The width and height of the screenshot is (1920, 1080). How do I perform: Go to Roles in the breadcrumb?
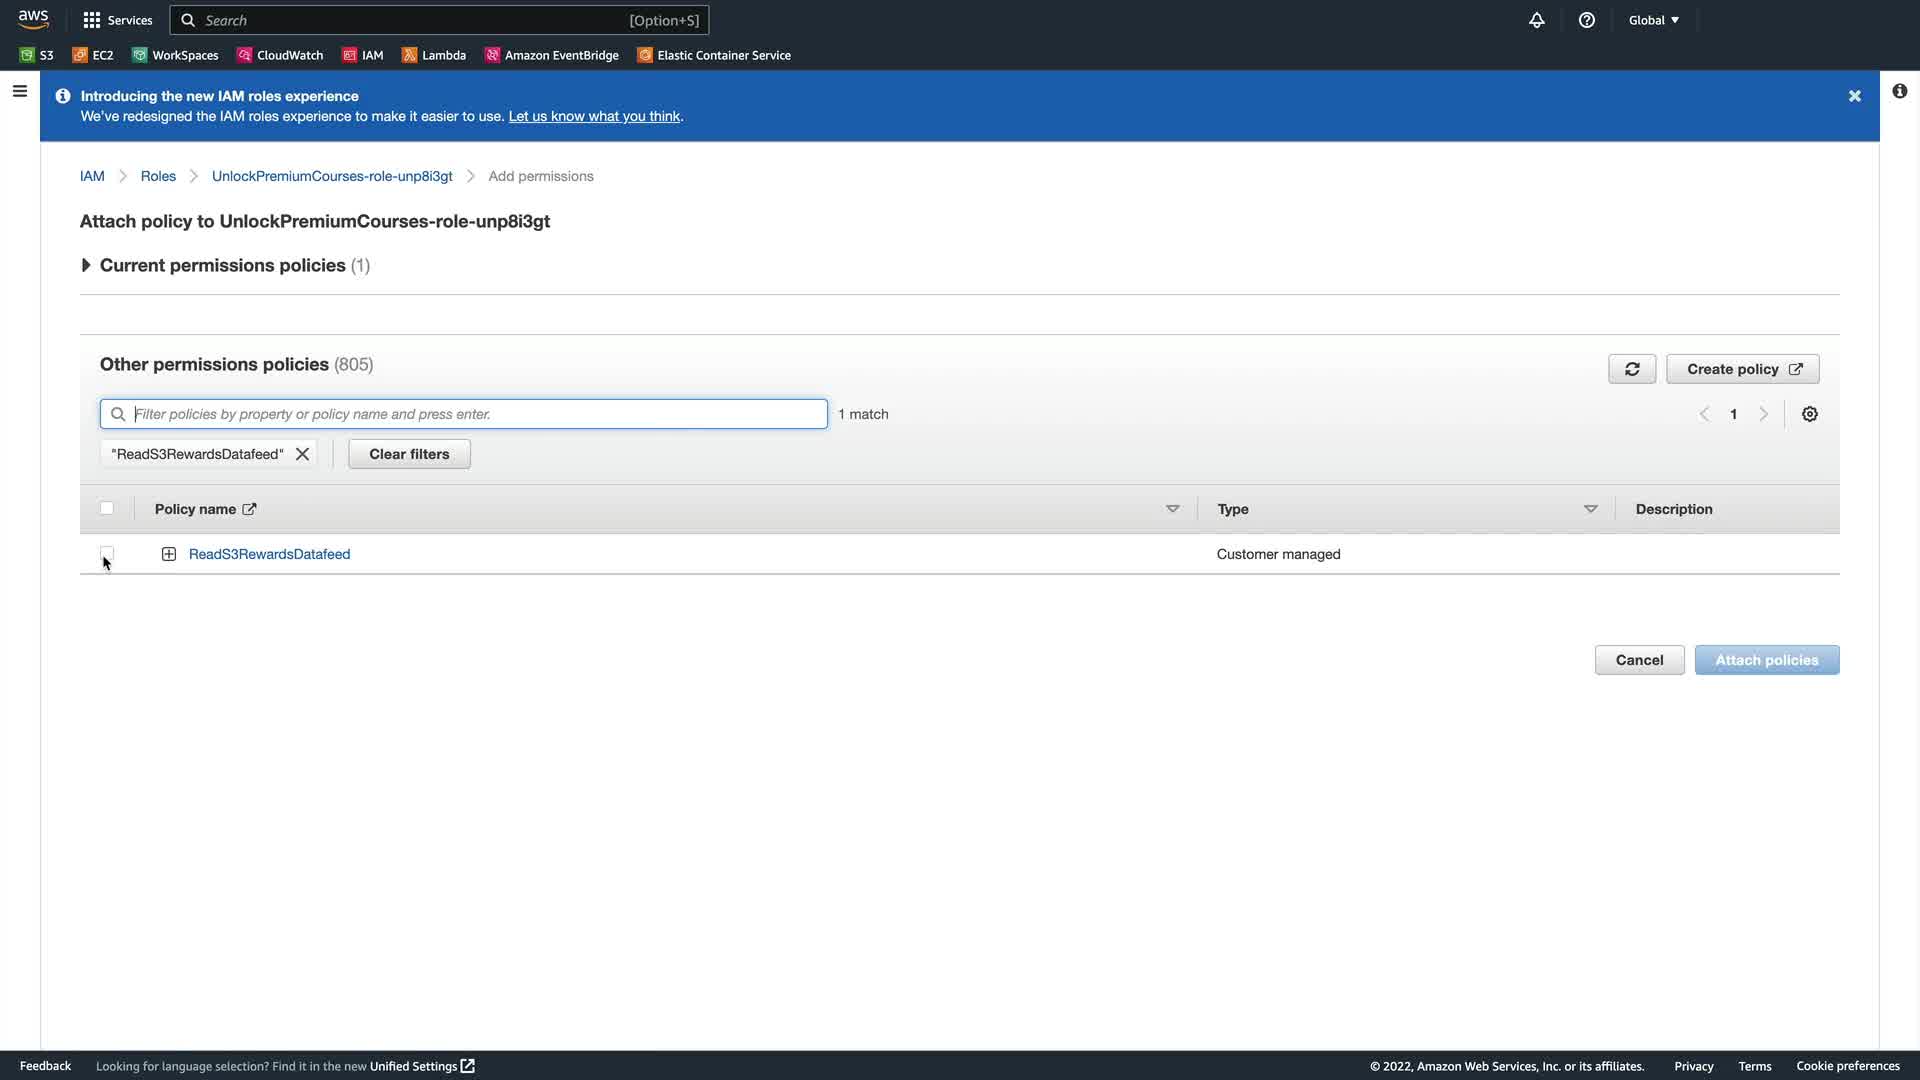pos(158,176)
